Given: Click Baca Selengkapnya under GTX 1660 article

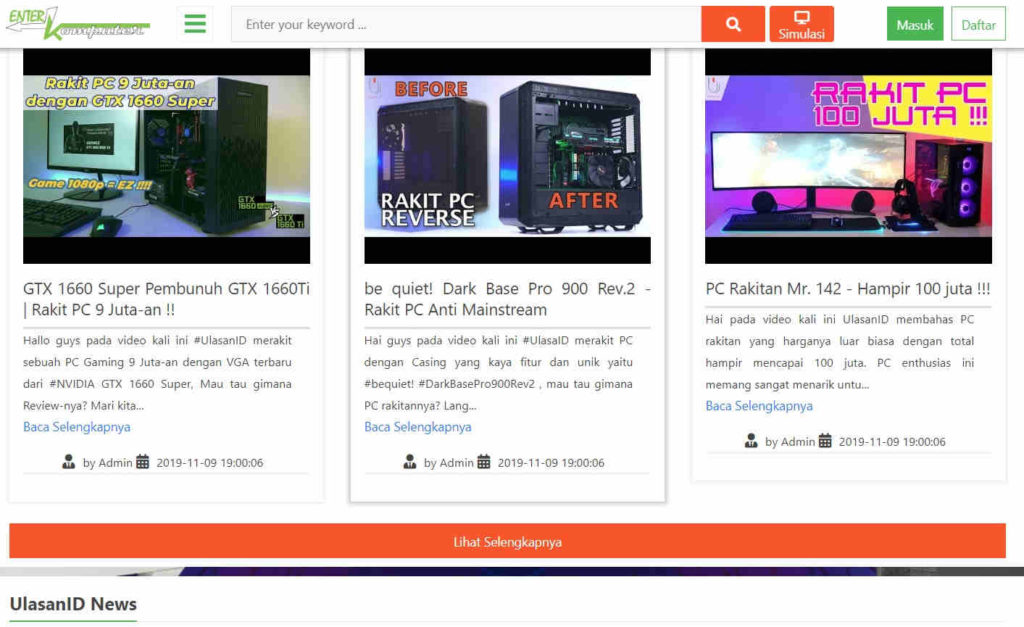Looking at the screenshot, I should pyautogui.click(x=76, y=427).
